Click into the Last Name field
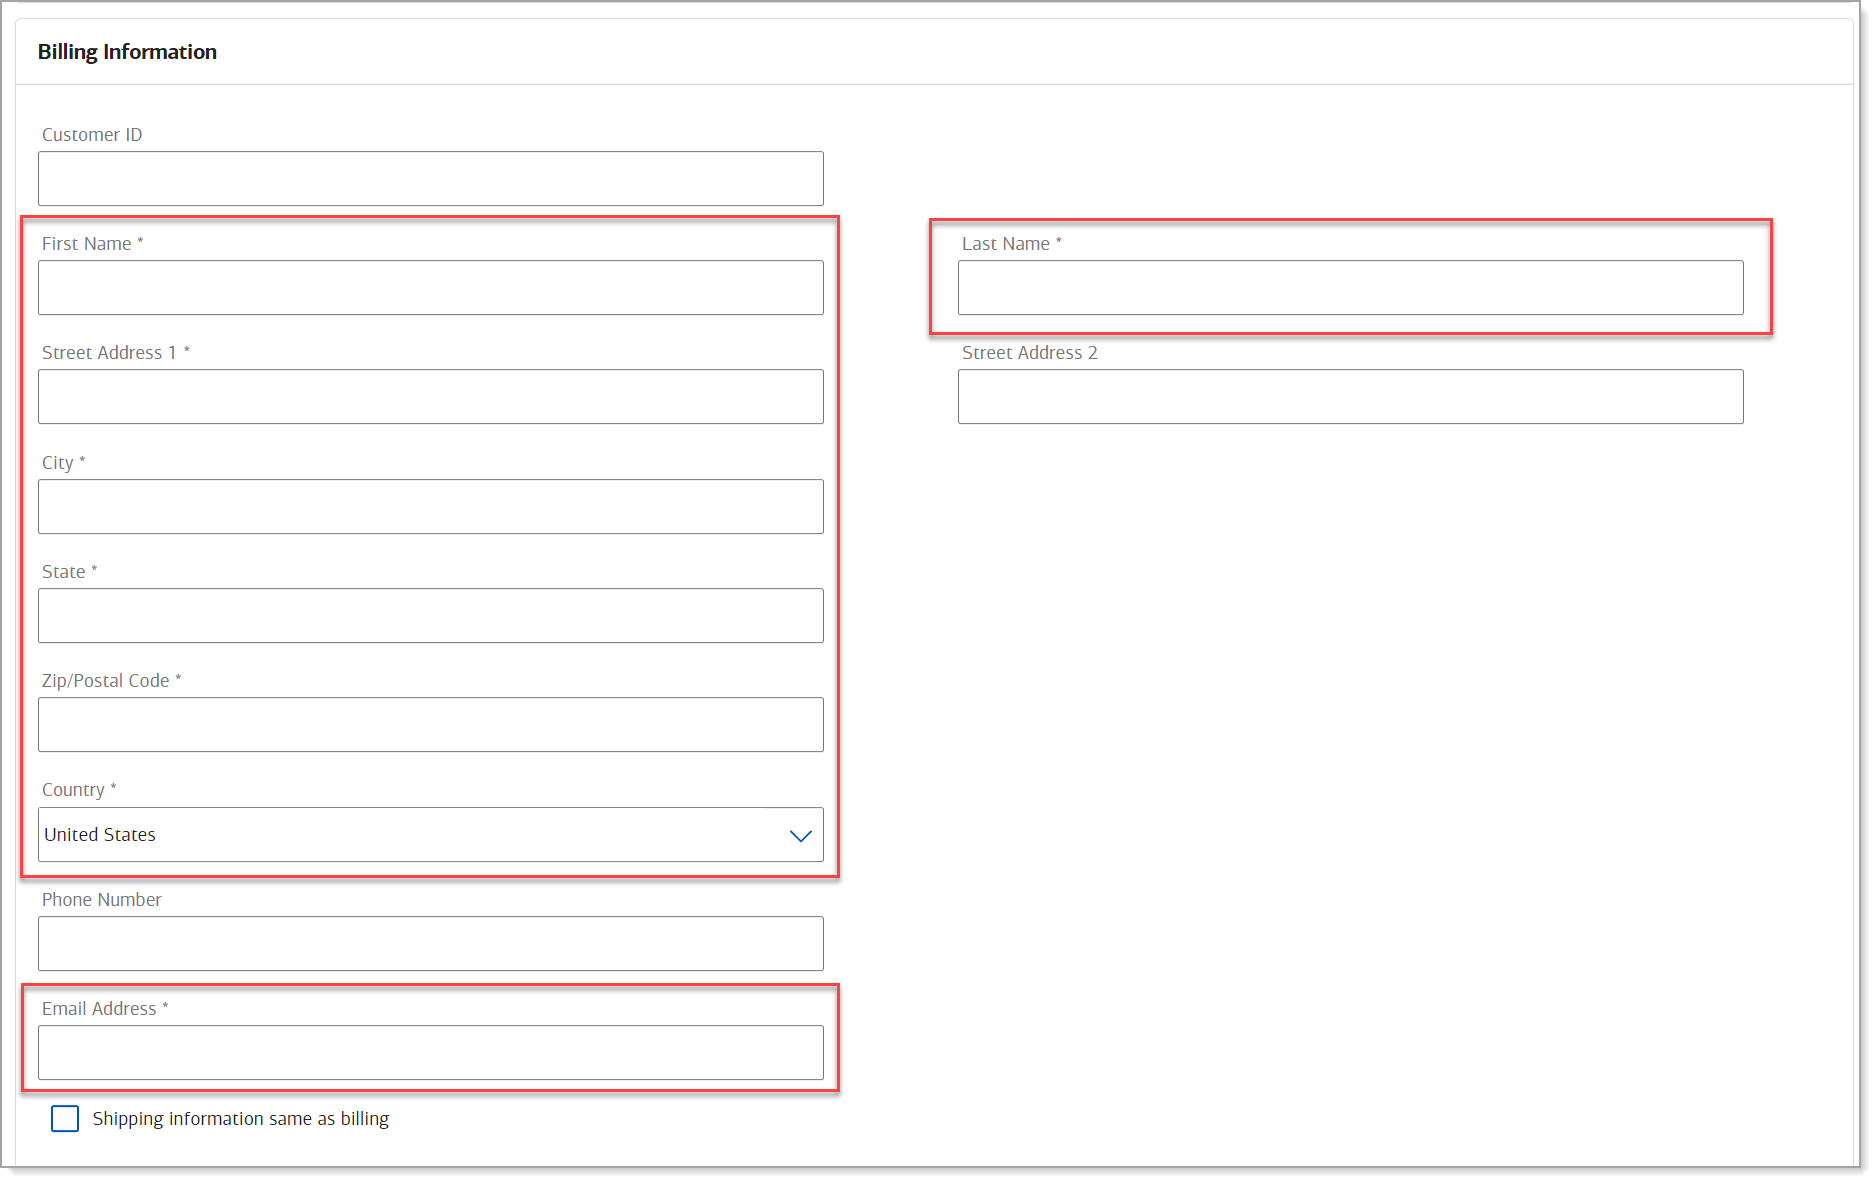This screenshot has width=1876, height=1183. coord(1349,287)
